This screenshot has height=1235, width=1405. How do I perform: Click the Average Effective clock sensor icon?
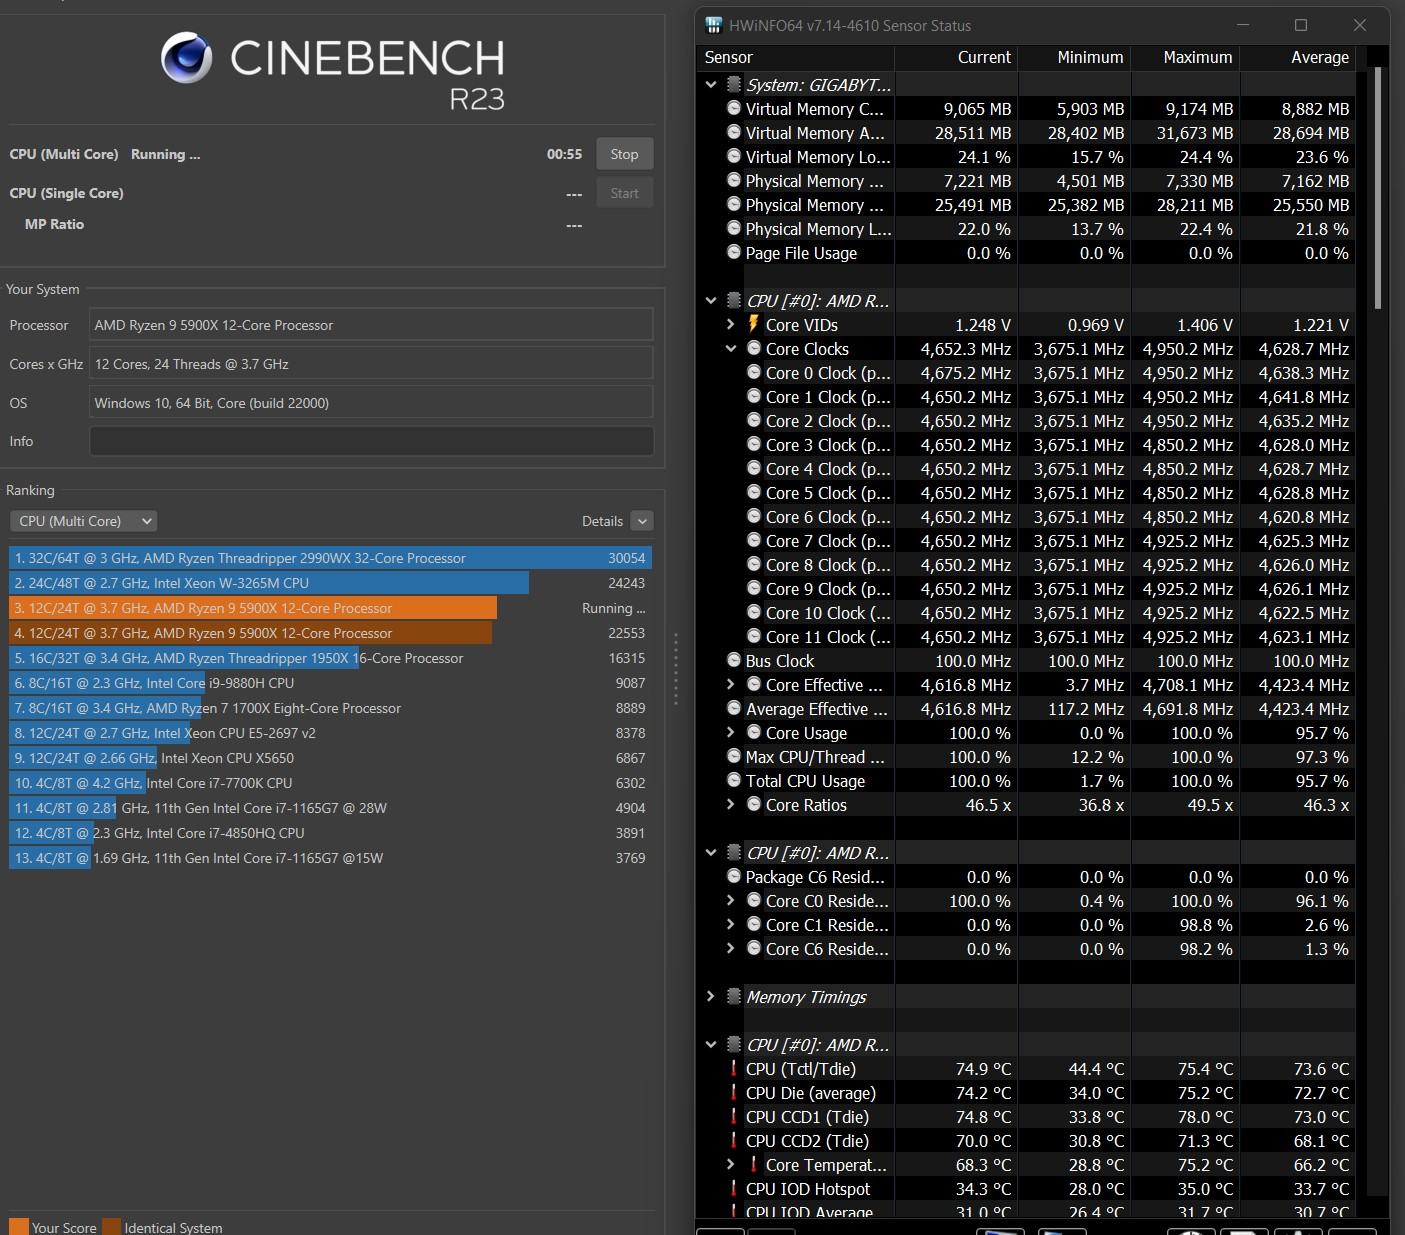(x=734, y=708)
